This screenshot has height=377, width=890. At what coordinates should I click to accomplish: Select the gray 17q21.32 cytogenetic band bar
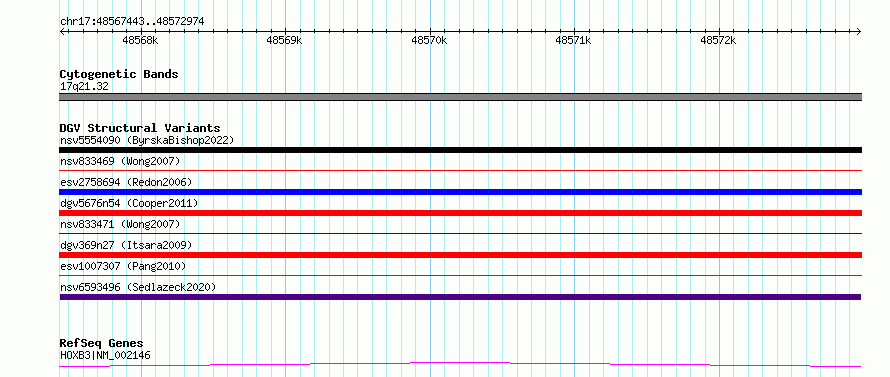click(460, 97)
